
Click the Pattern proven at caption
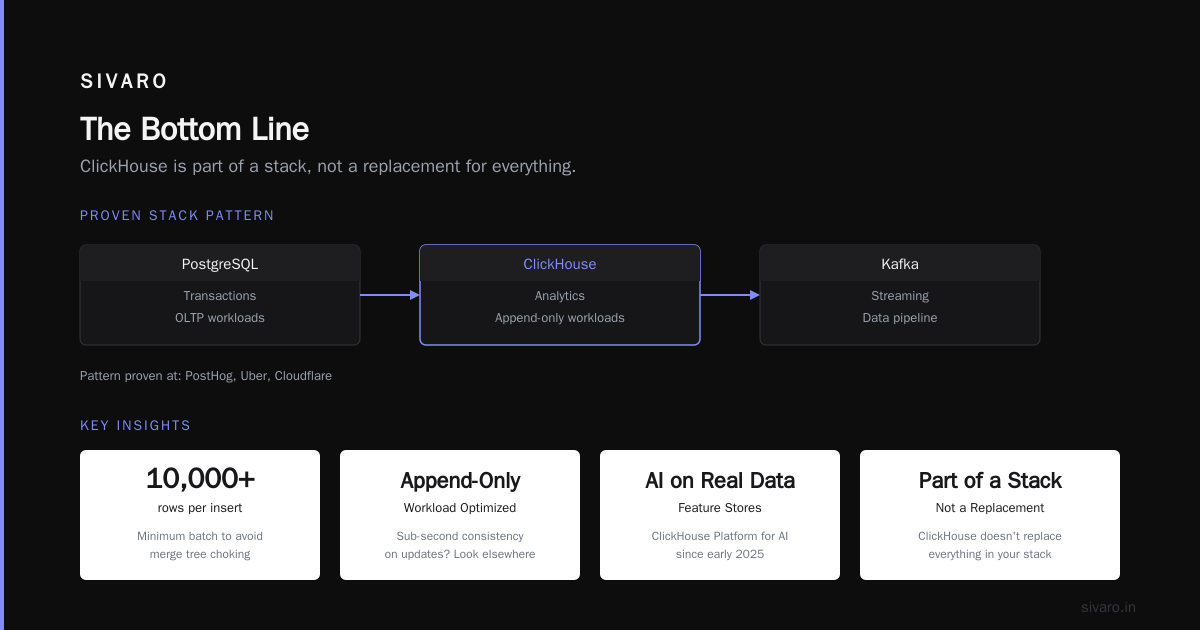pyautogui.click(x=206, y=376)
